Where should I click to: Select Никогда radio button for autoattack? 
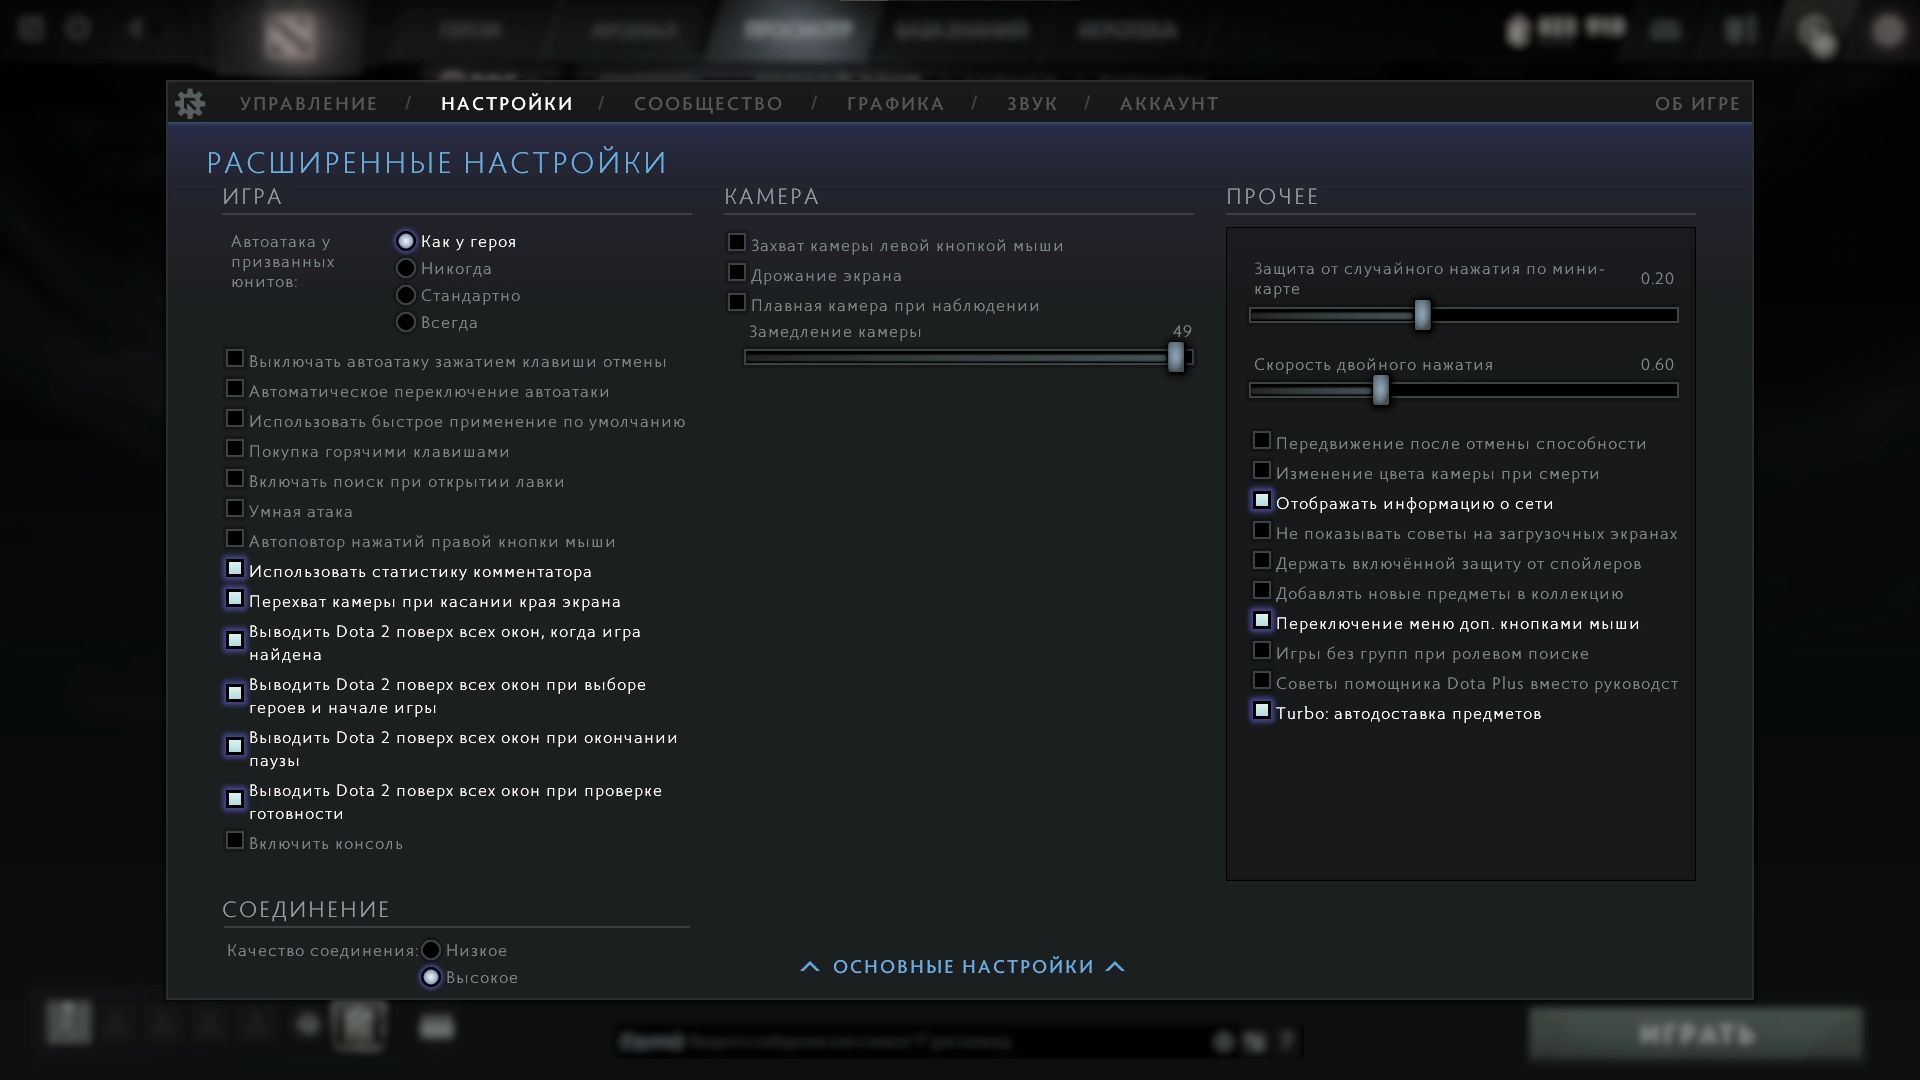(405, 268)
